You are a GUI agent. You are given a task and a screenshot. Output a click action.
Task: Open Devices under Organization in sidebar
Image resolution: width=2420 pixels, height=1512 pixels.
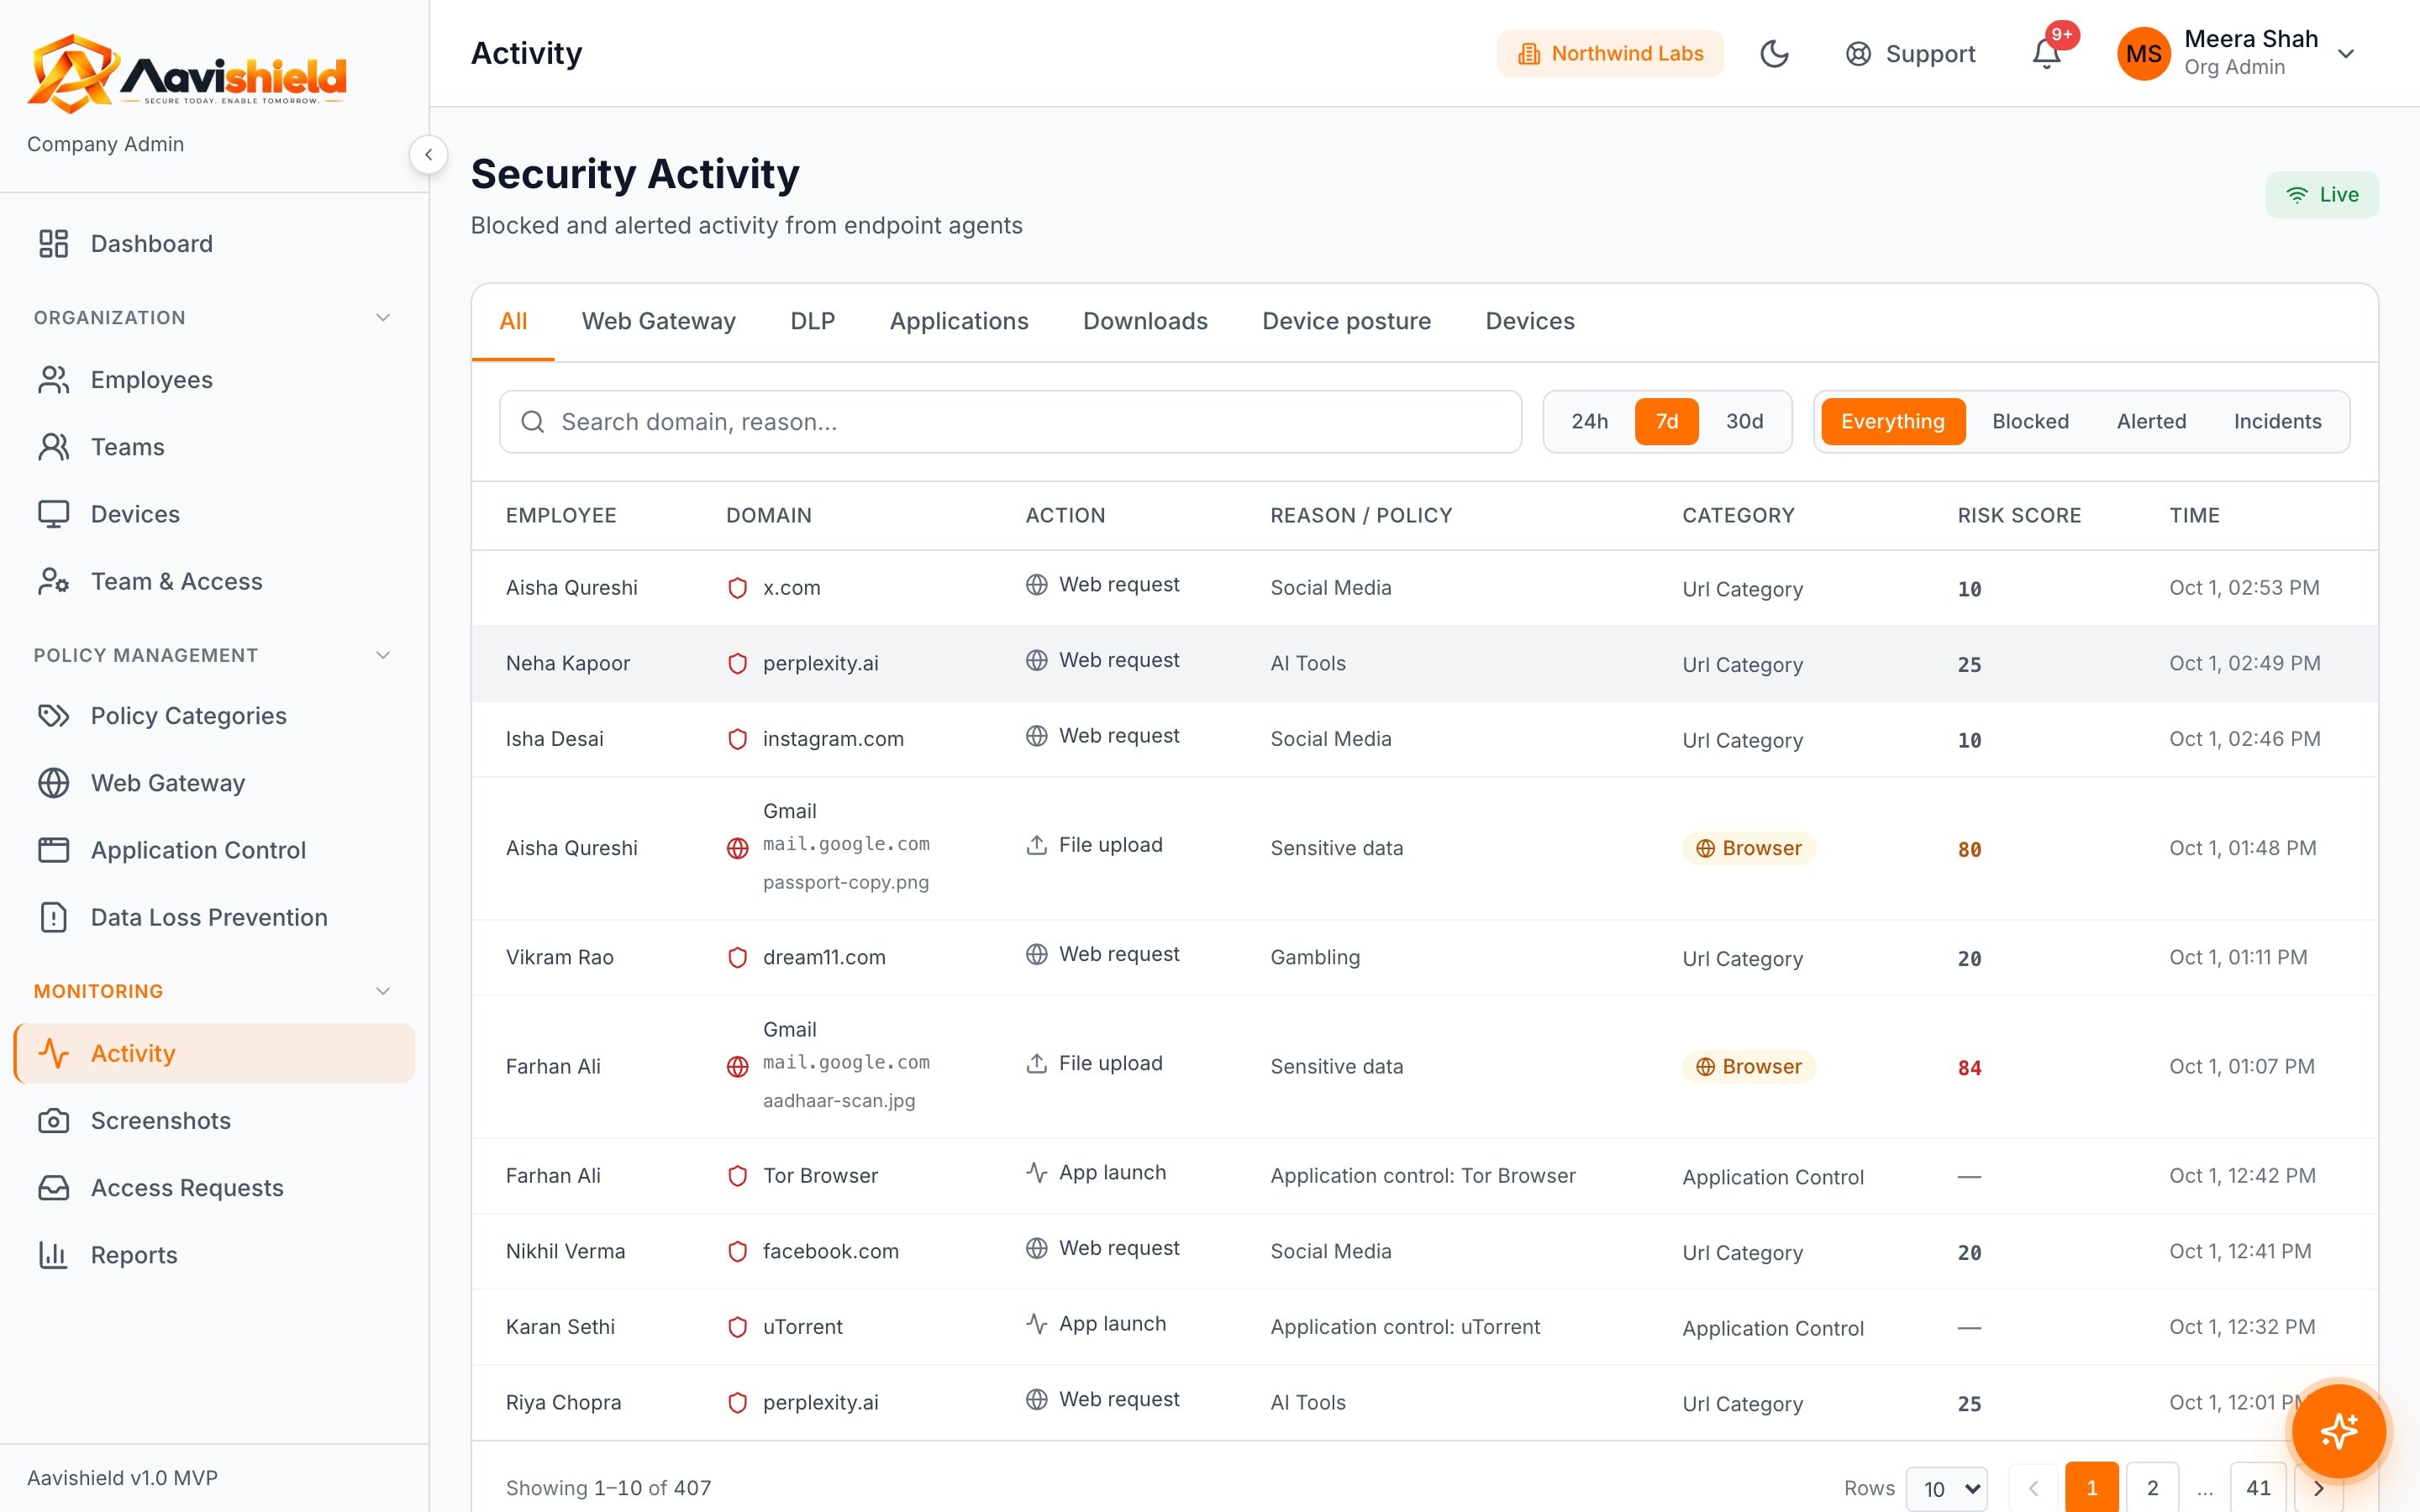tap(214, 514)
